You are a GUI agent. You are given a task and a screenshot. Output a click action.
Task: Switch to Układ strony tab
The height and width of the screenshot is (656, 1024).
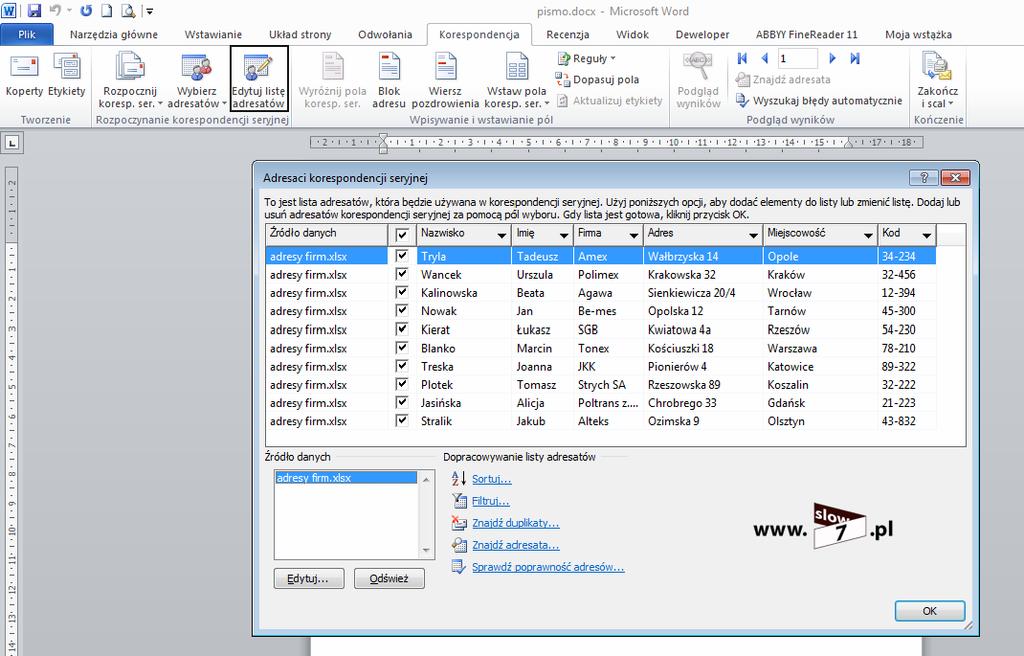(300, 35)
